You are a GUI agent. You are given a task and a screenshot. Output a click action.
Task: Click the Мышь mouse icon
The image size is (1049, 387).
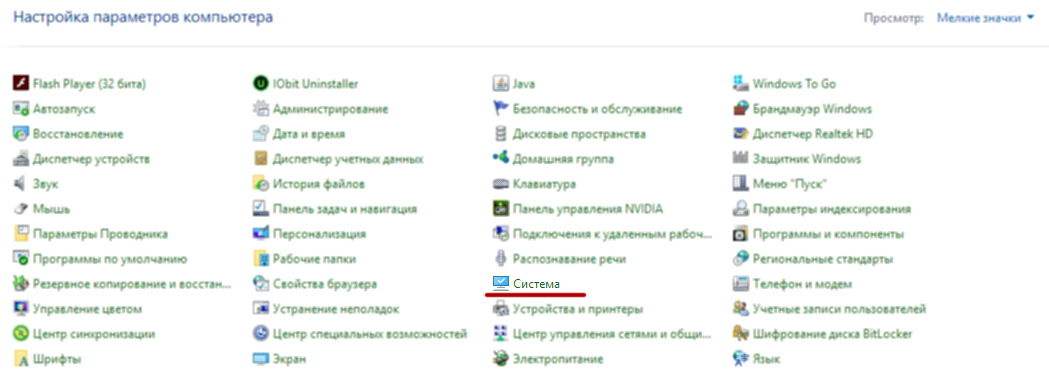(20, 209)
